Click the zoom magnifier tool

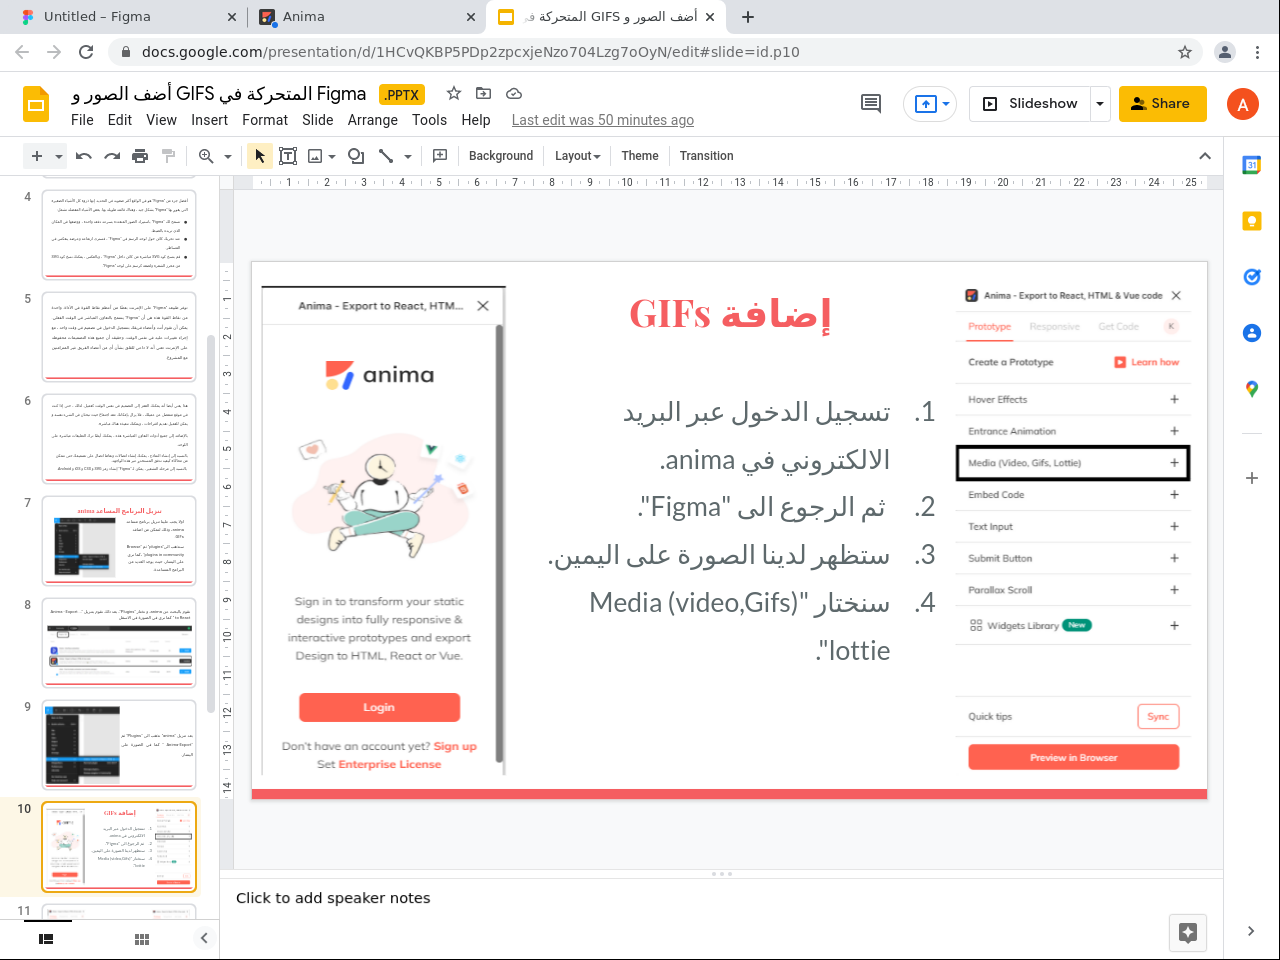(206, 156)
